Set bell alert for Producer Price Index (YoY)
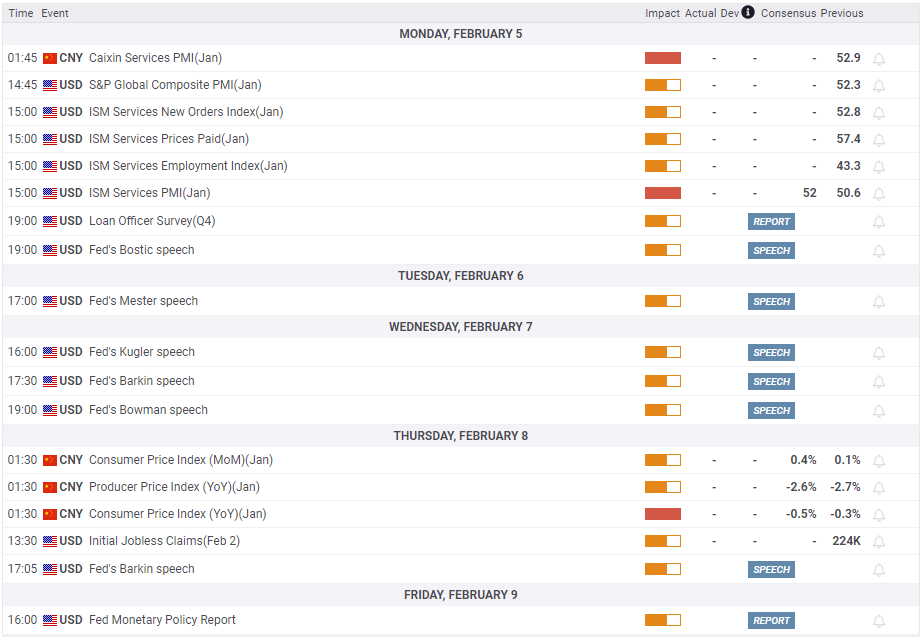 [878, 488]
